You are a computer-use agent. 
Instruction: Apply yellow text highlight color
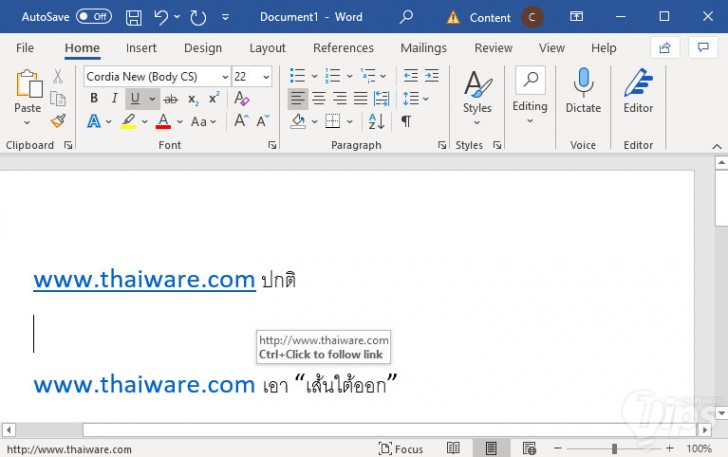click(x=128, y=121)
